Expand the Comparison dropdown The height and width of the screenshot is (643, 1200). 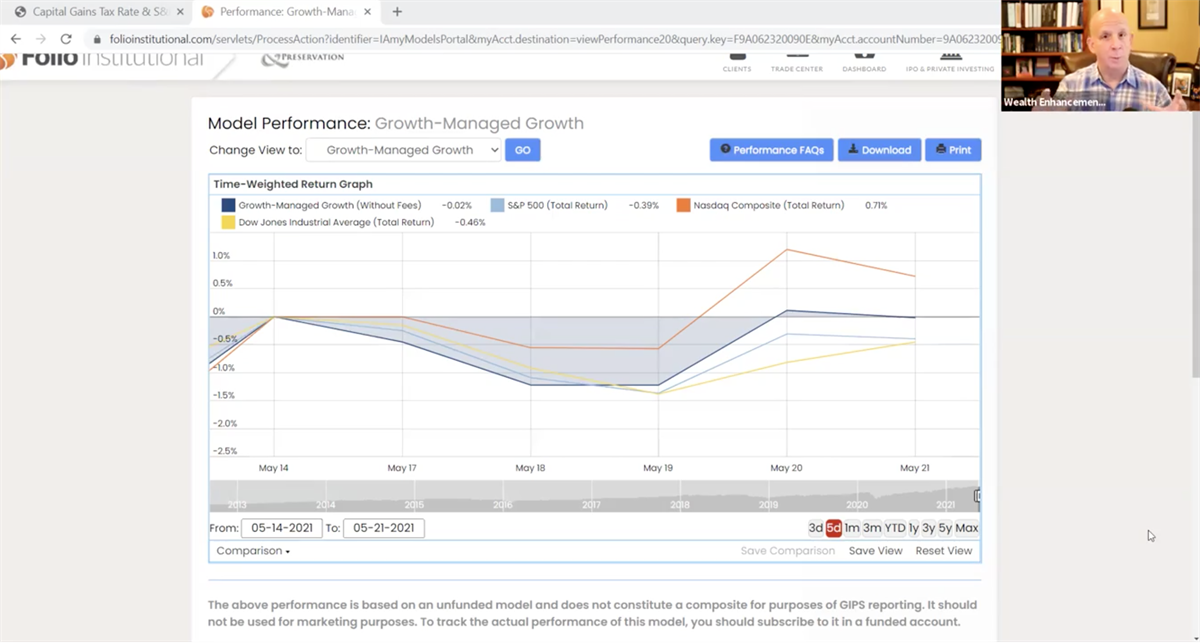point(253,551)
